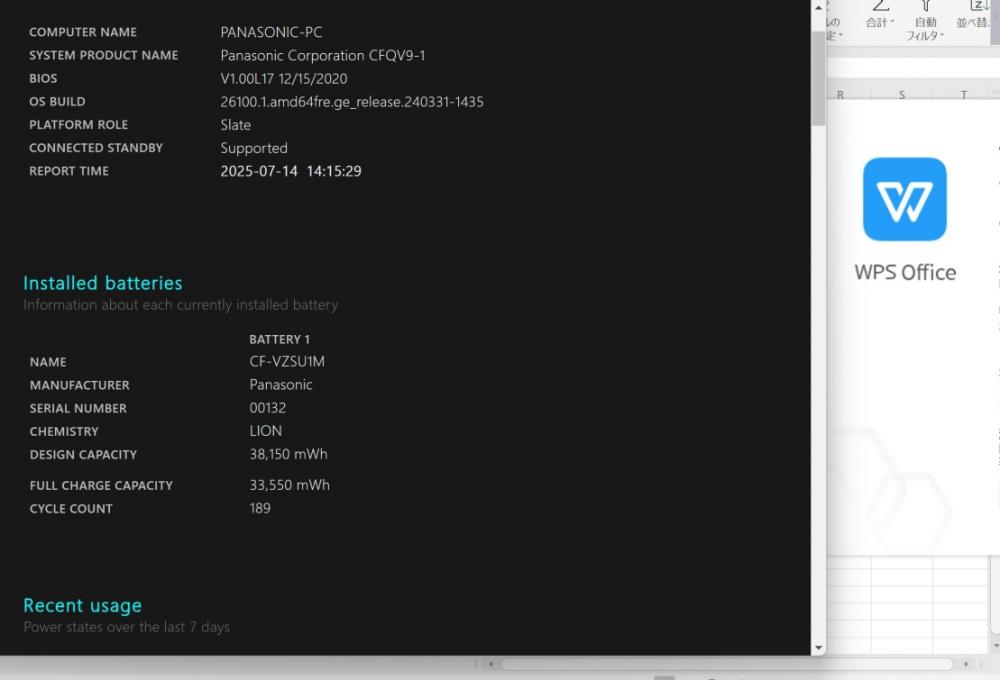Viewport: 1000px width, 680px height.
Task: Click the spreadsheet horizontal scroll right arrow
Action: [966, 664]
